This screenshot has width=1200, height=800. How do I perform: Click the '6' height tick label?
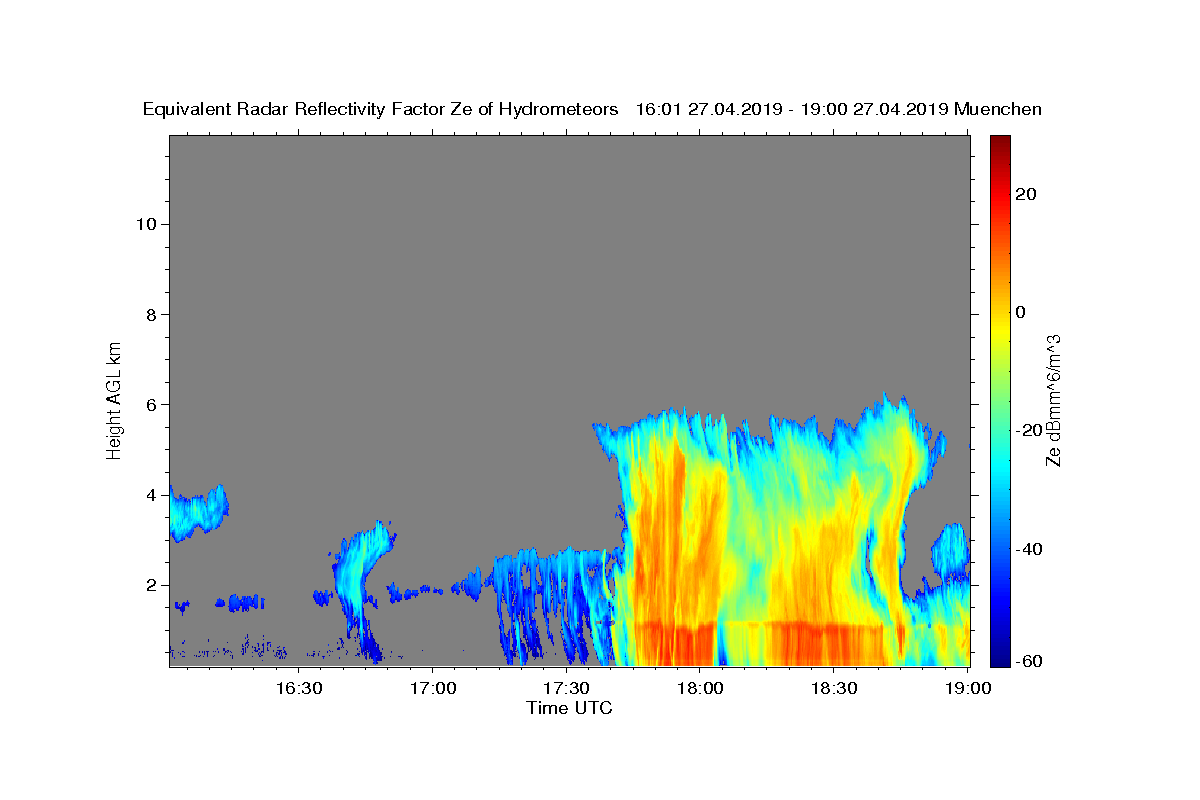(151, 405)
